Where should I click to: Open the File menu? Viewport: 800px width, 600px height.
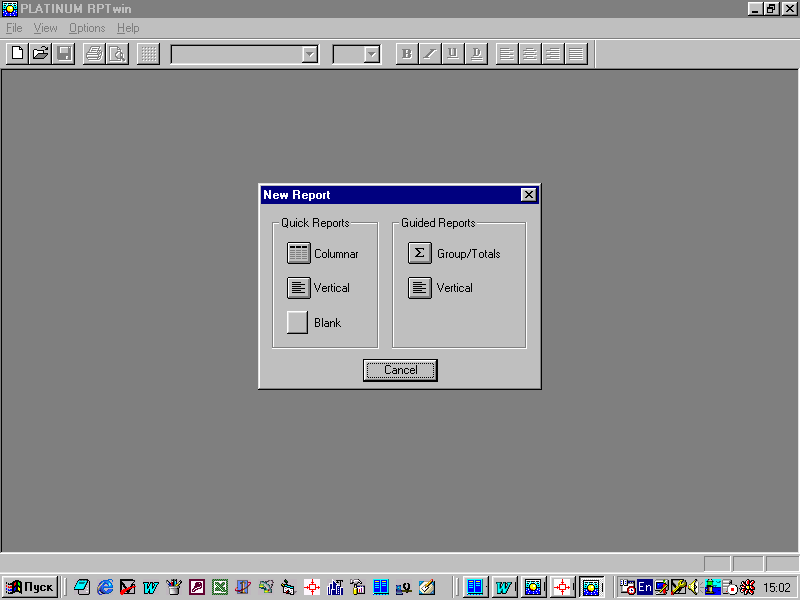point(14,28)
